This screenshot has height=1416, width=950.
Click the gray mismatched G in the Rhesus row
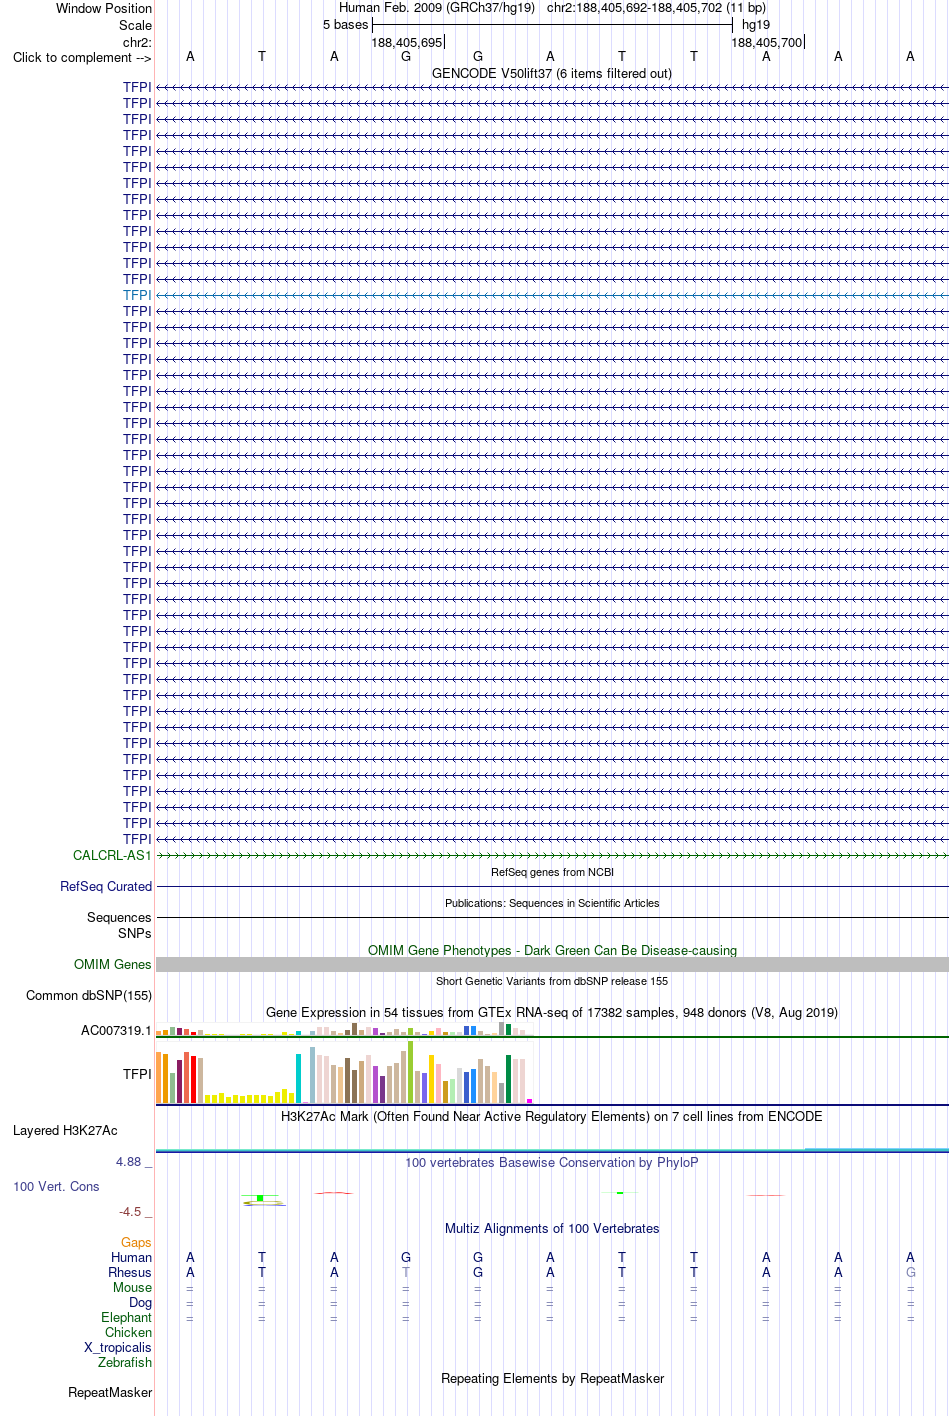(910, 1272)
